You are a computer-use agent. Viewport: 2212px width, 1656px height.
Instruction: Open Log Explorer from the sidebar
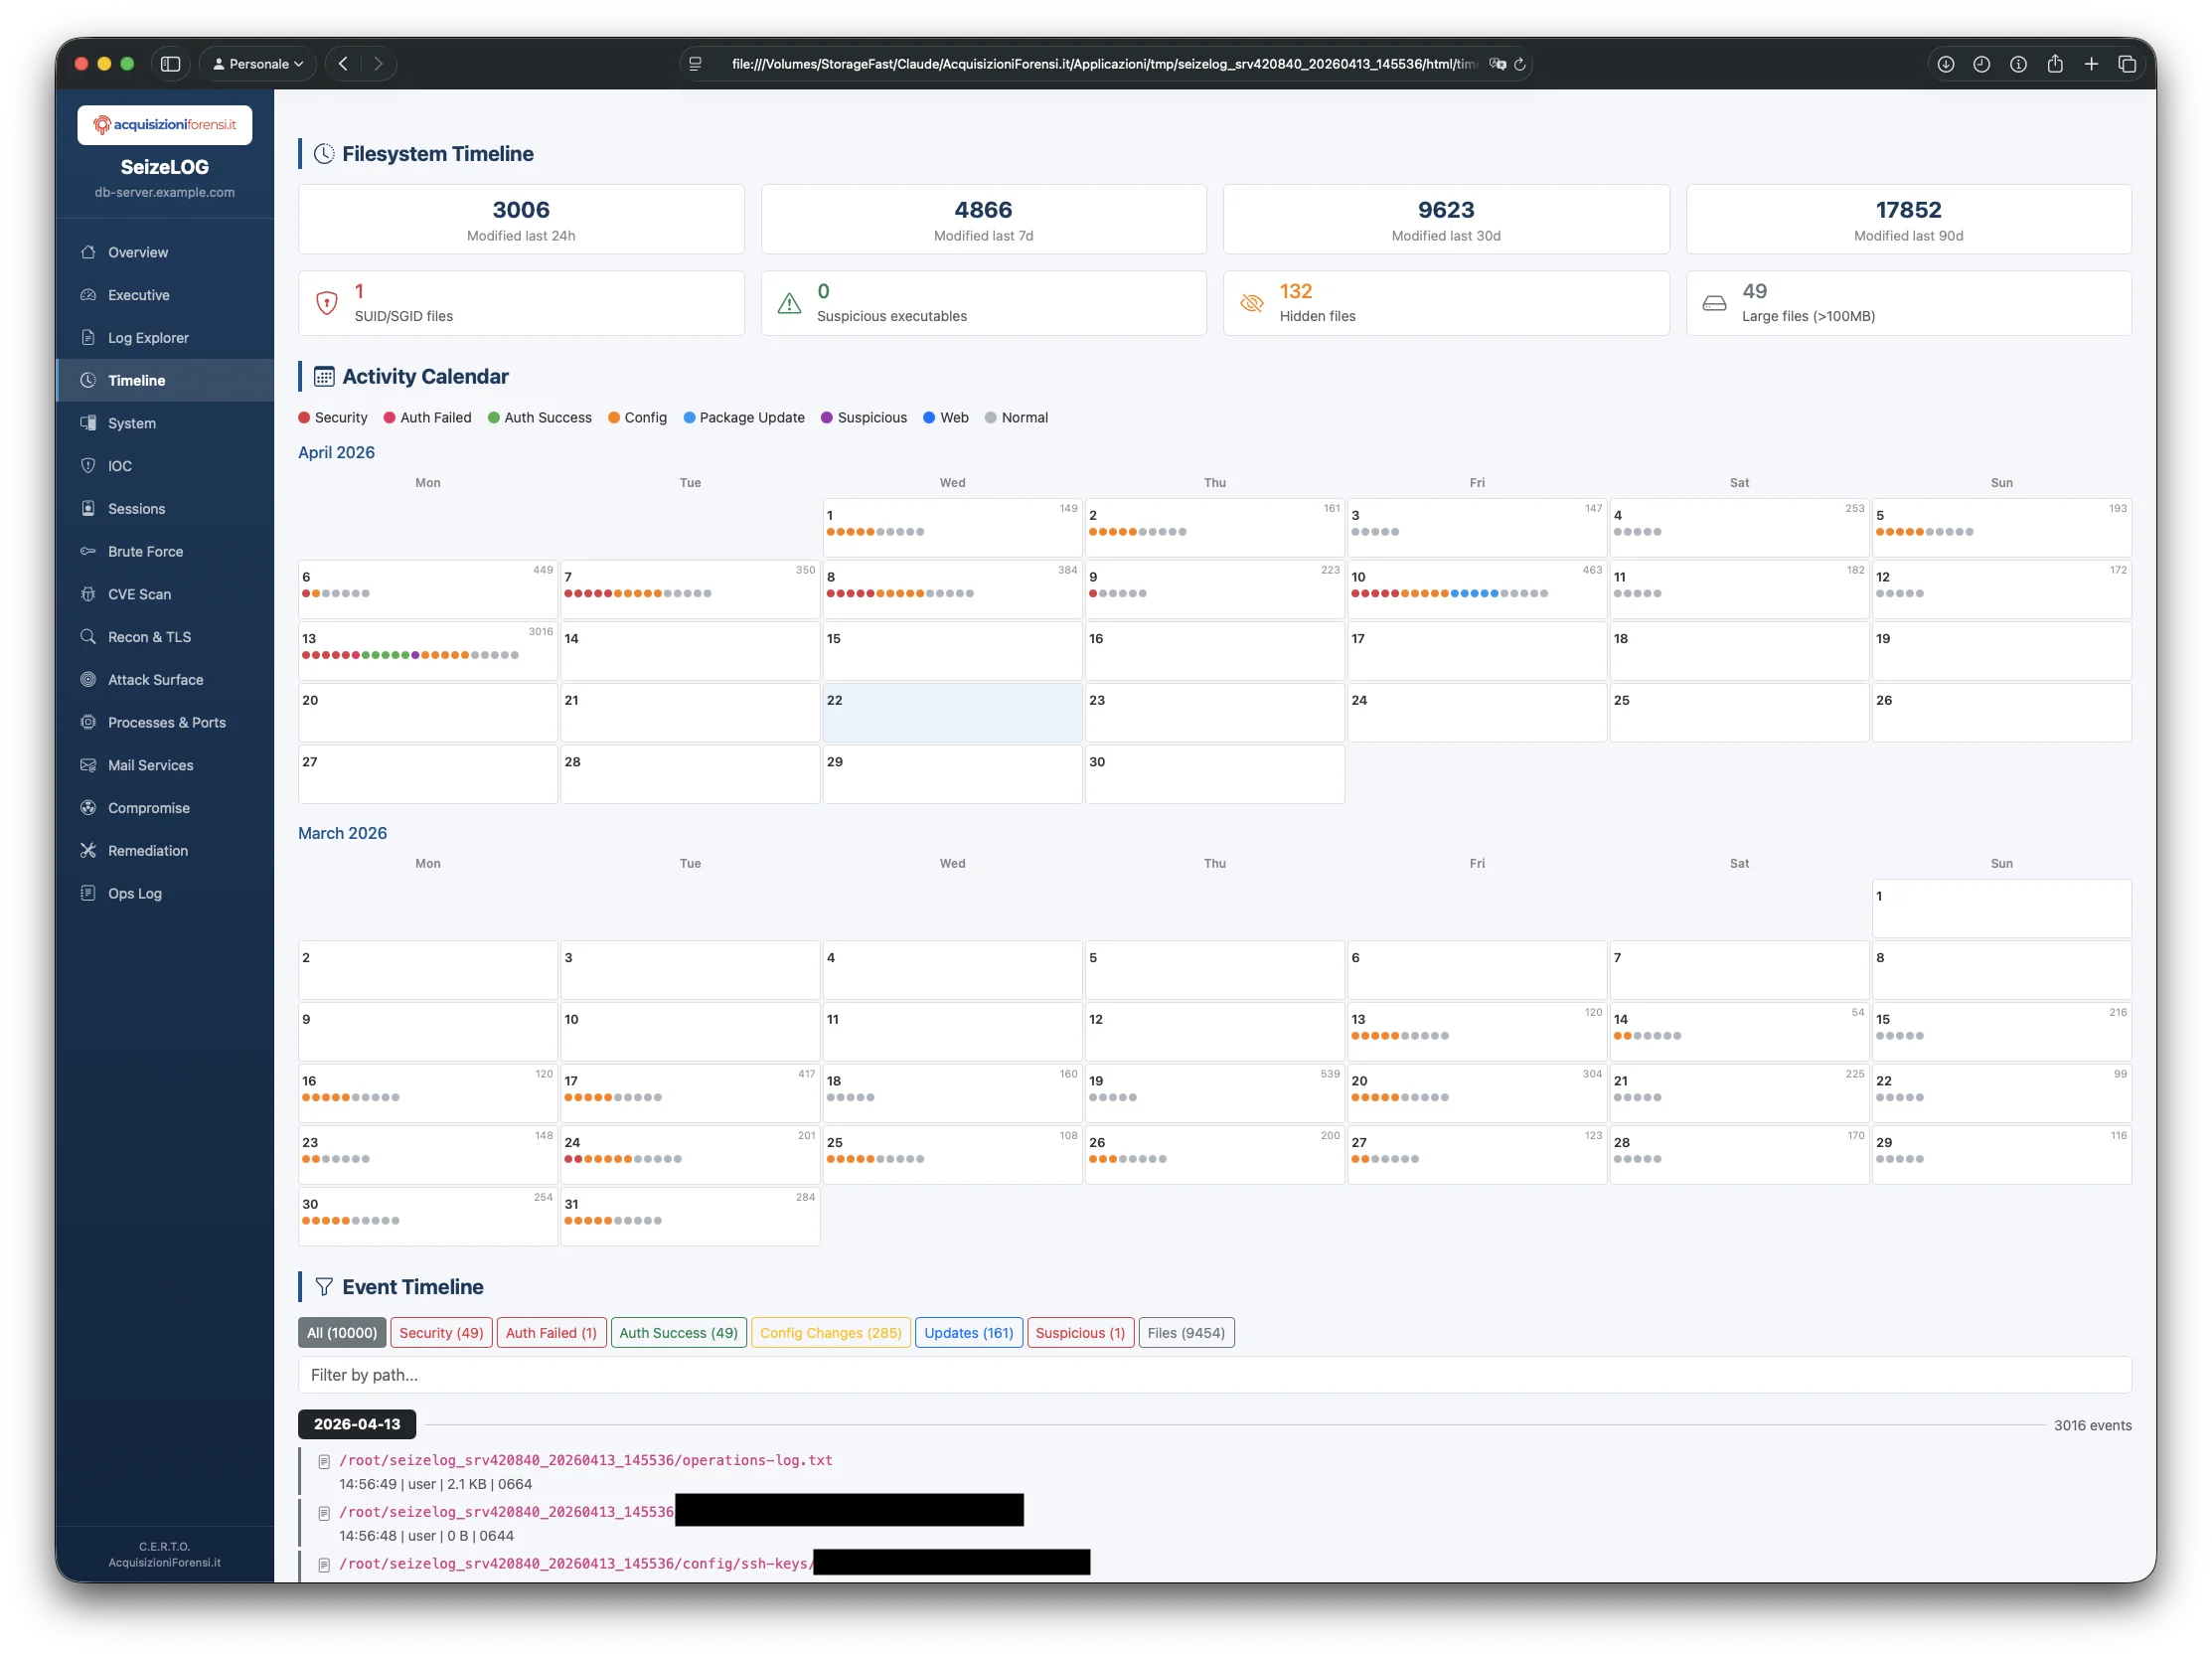click(148, 337)
